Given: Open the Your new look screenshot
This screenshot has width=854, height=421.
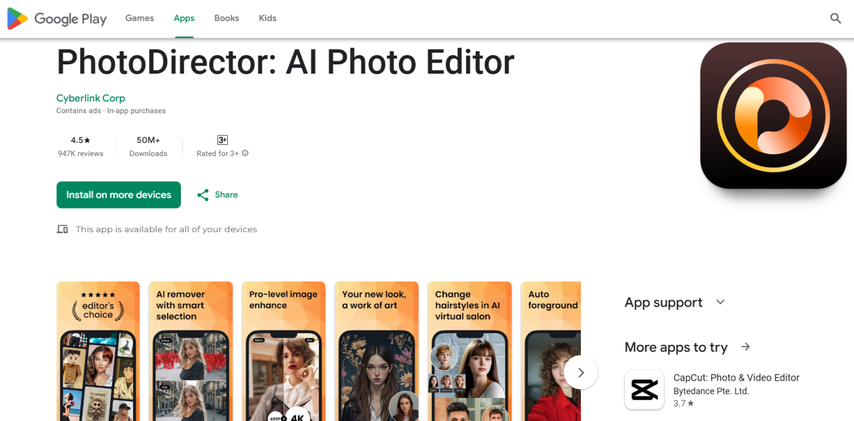Looking at the screenshot, I should point(377,351).
